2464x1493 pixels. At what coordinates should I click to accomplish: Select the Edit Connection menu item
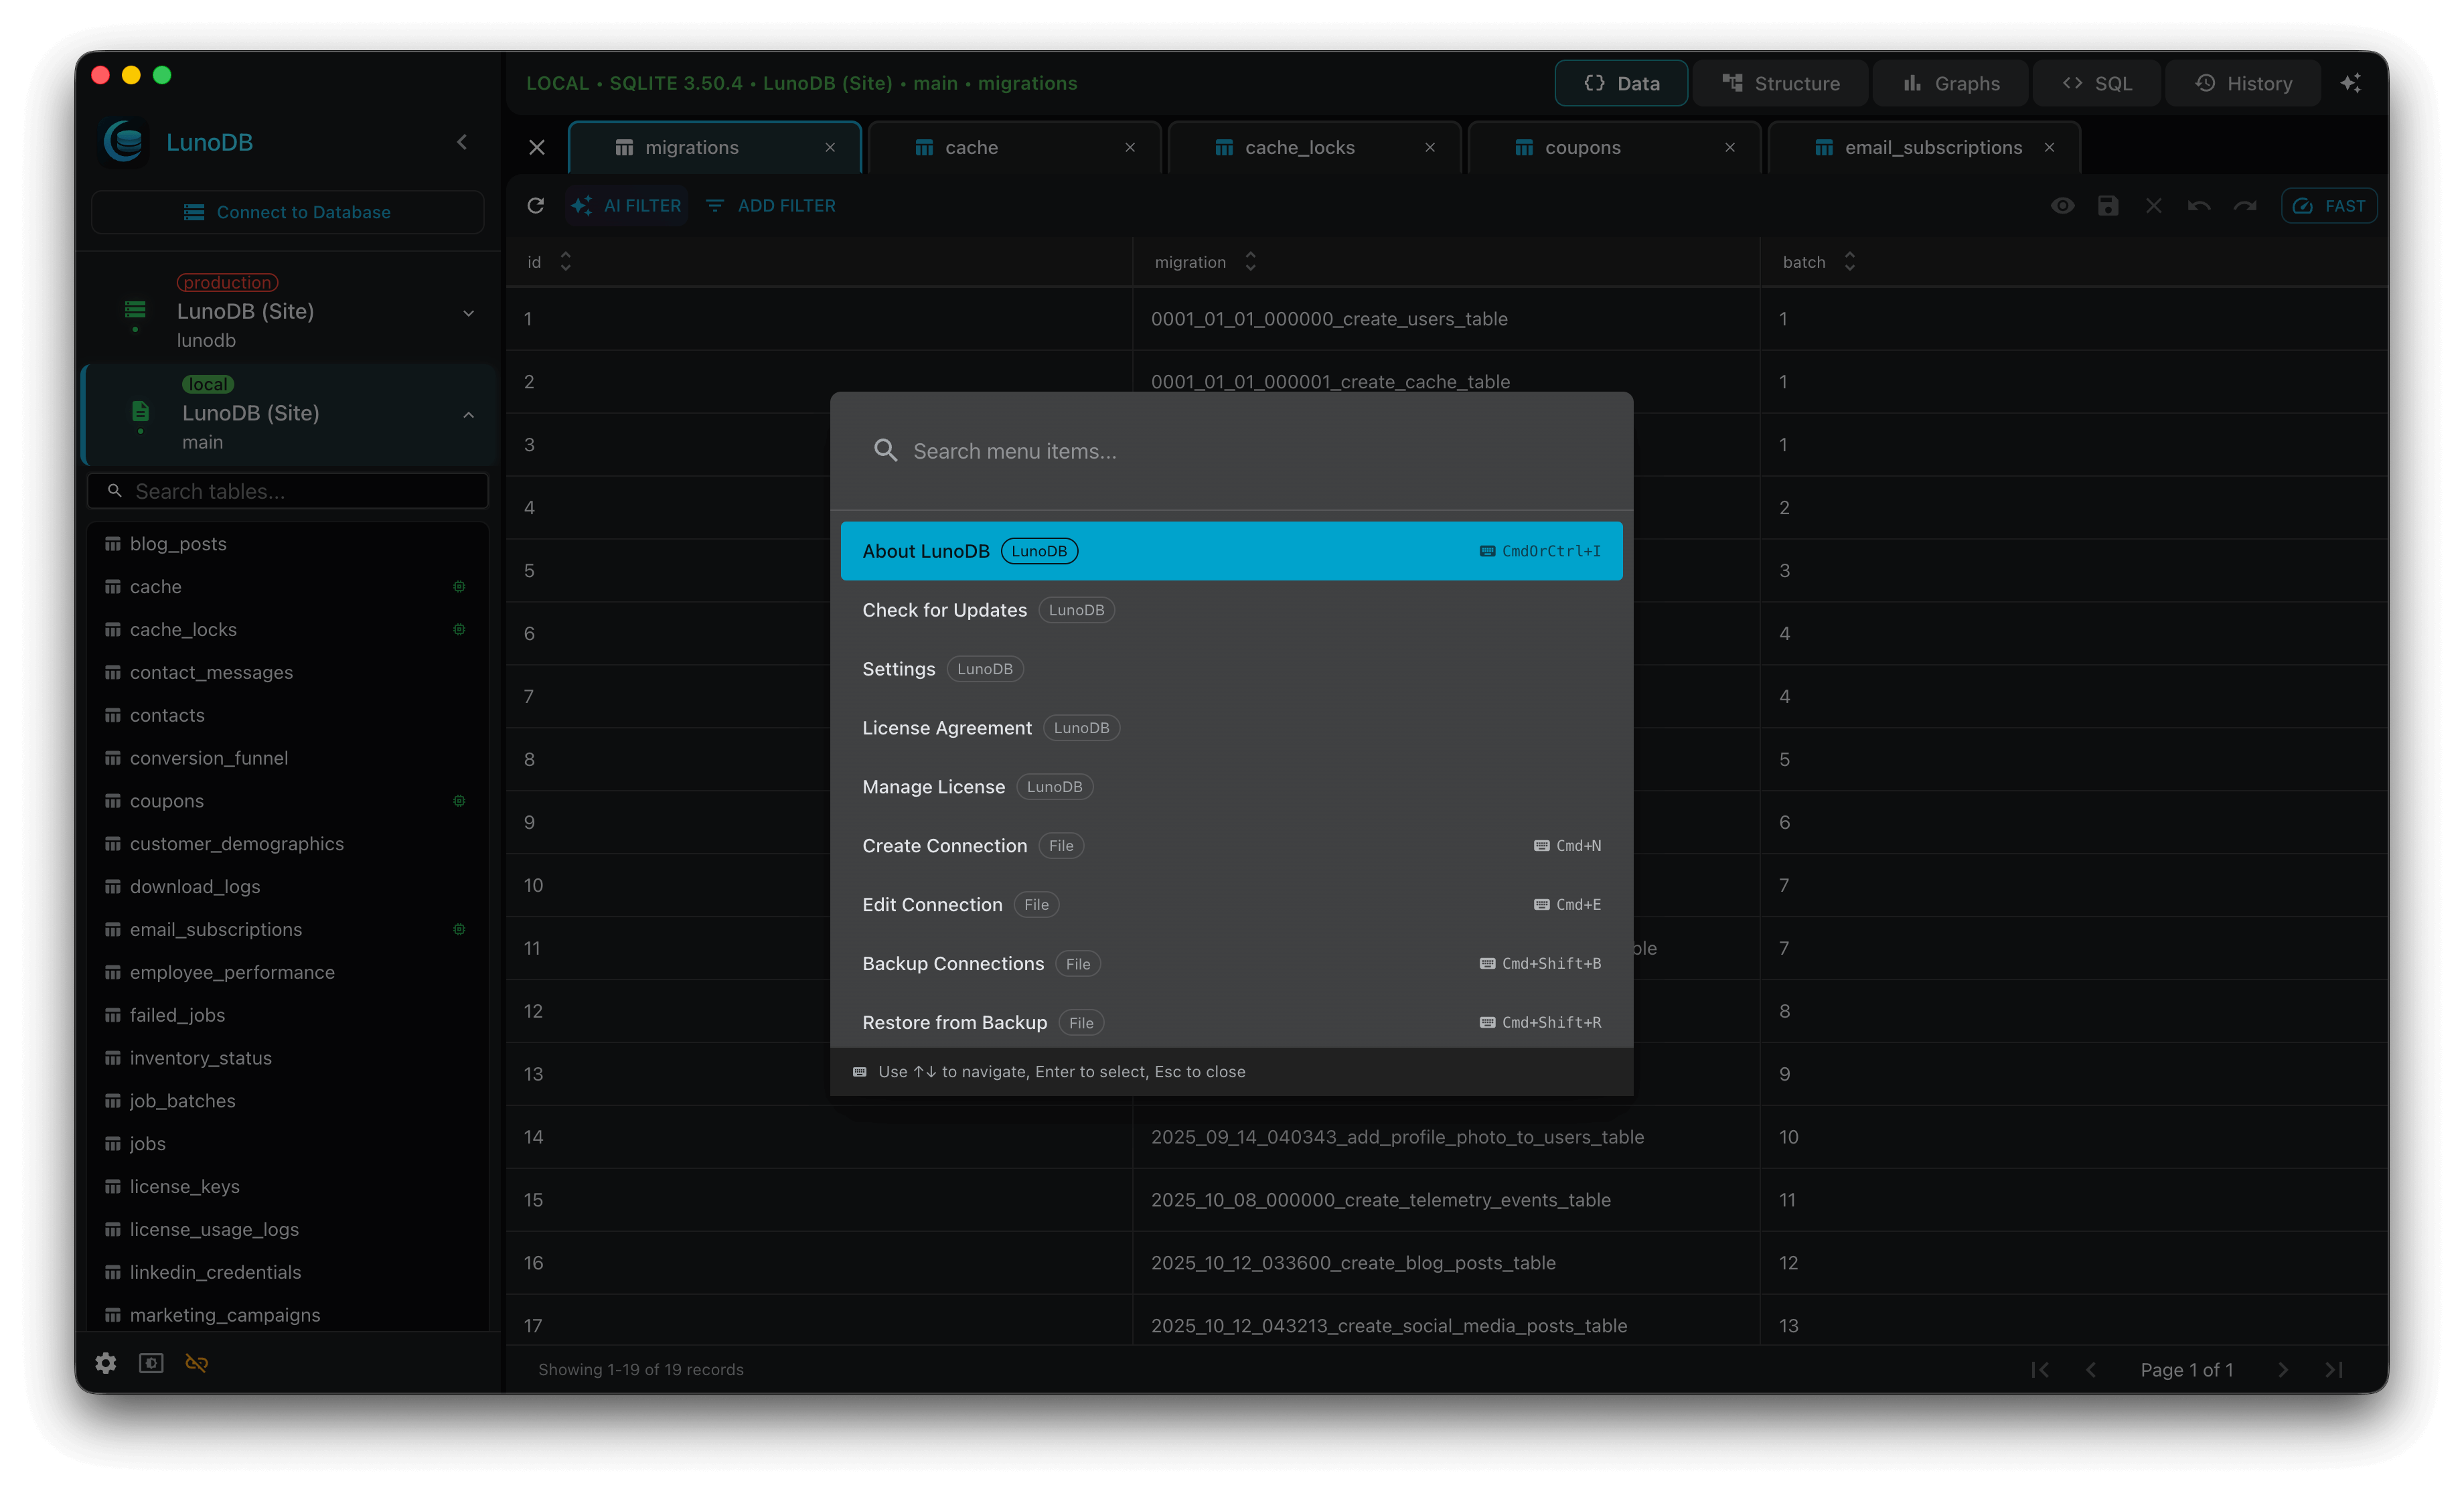tap(1231, 904)
